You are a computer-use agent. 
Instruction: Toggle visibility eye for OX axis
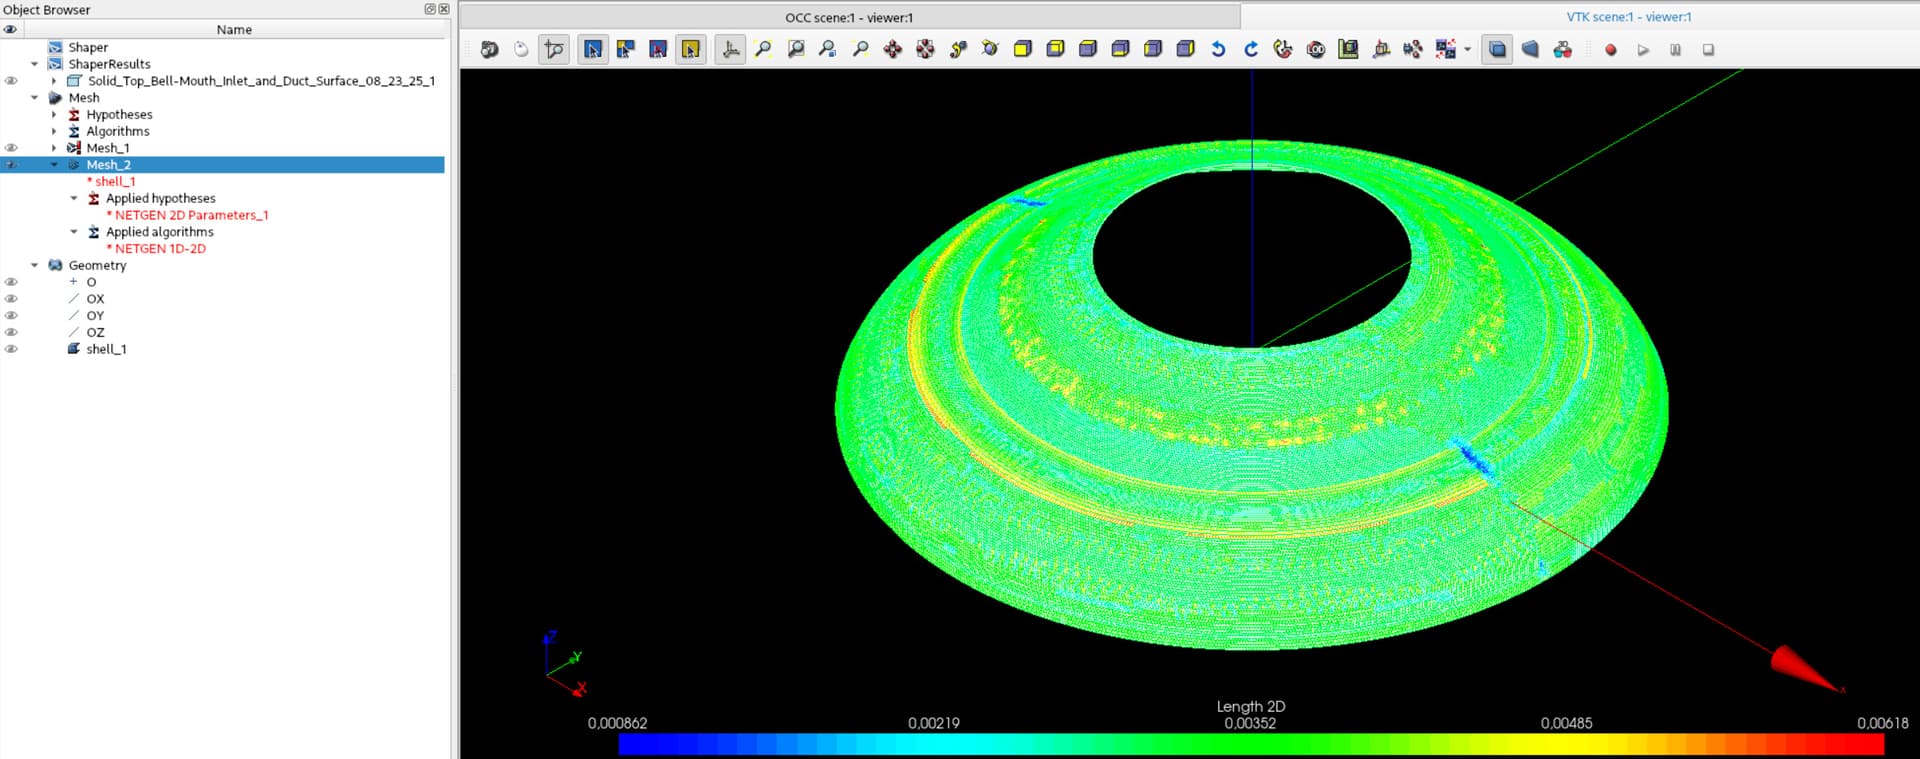(11, 299)
